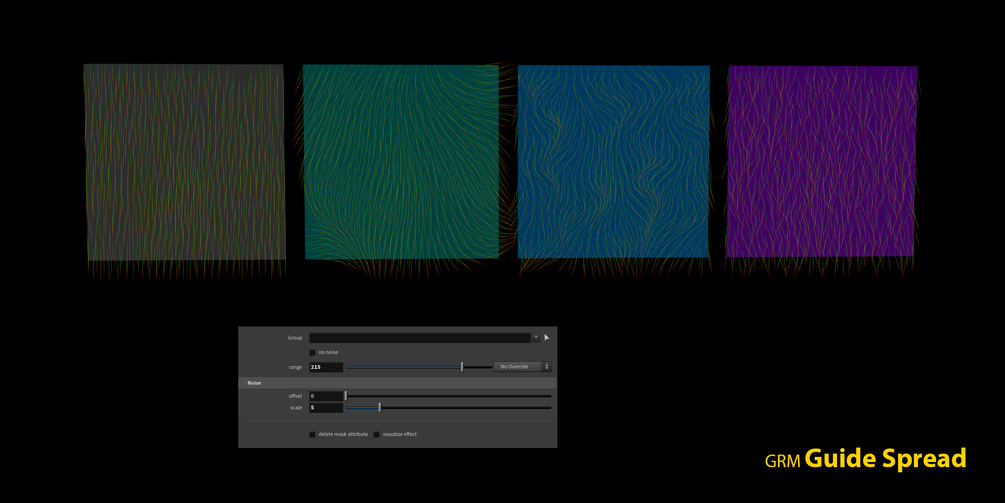Click the offset parameter label
Viewport: 1005px width, 503px height.
pos(295,396)
